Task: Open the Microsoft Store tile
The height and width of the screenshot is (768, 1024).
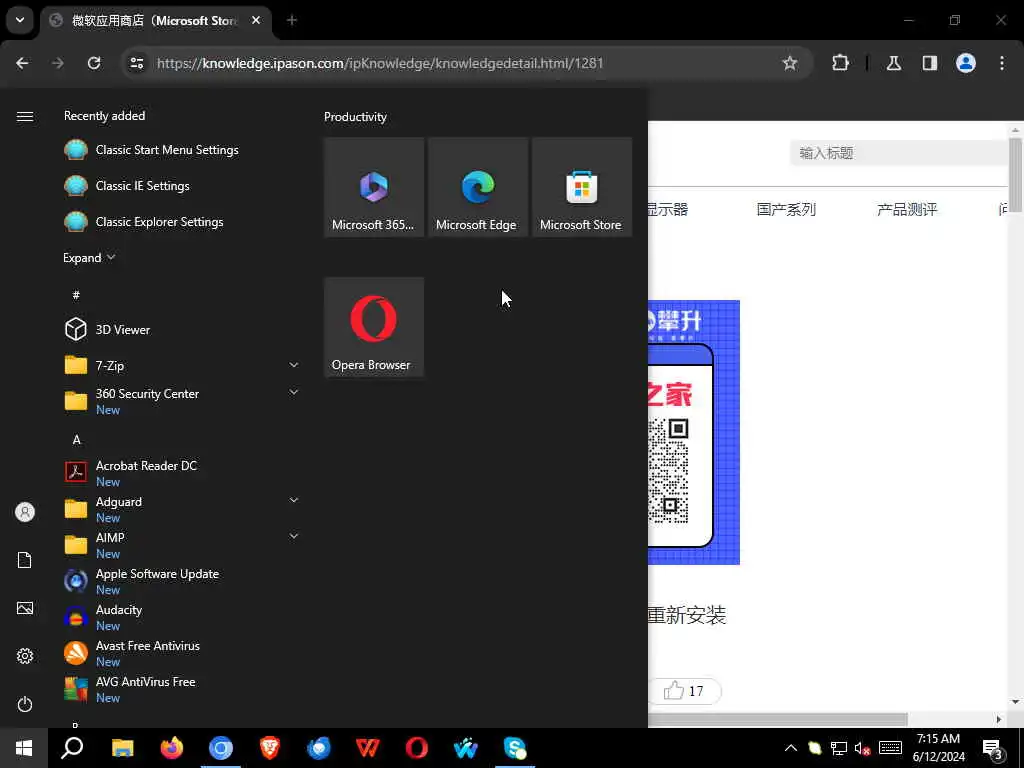Action: [x=581, y=187]
